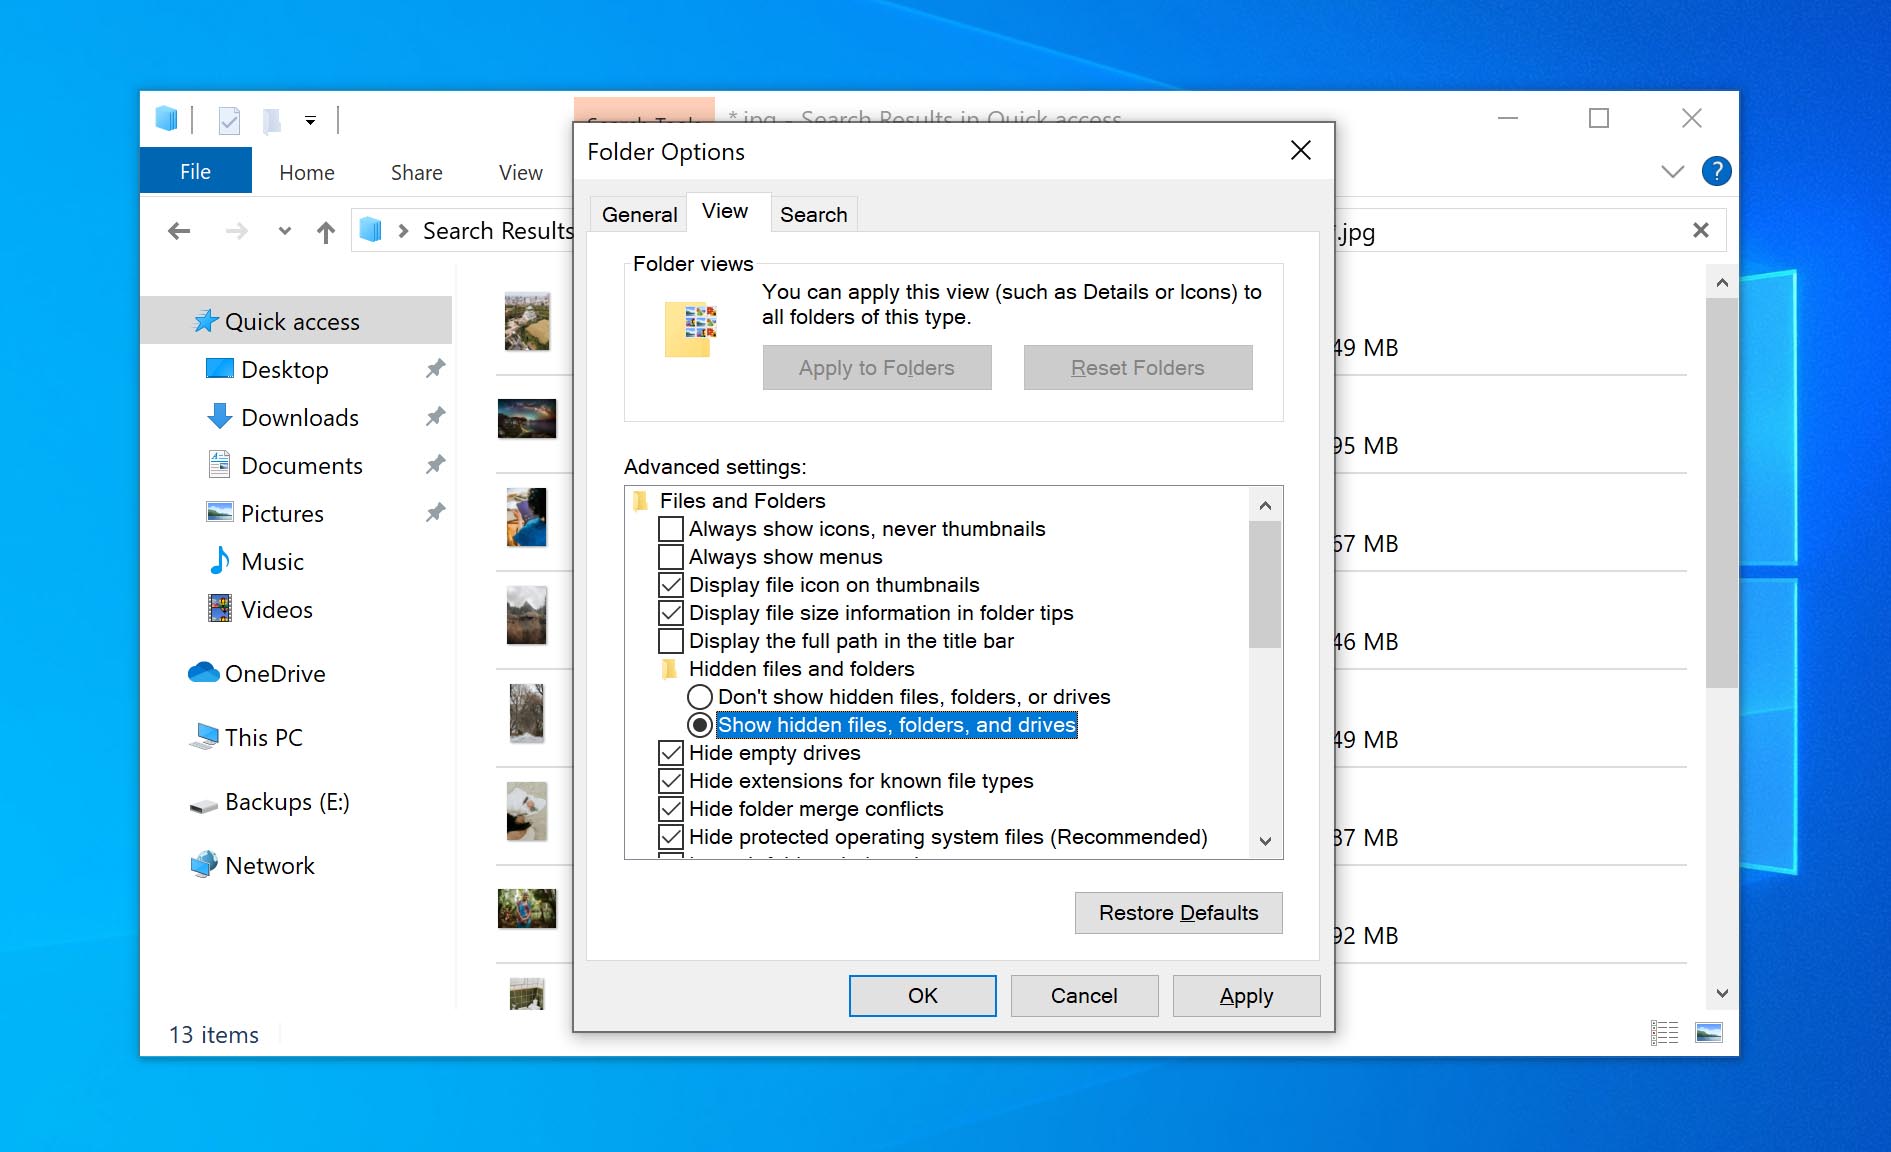The height and width of the screenshot is (1152, 1891).
Task: Click Apply to Folders button
Action: coord(877,367)
